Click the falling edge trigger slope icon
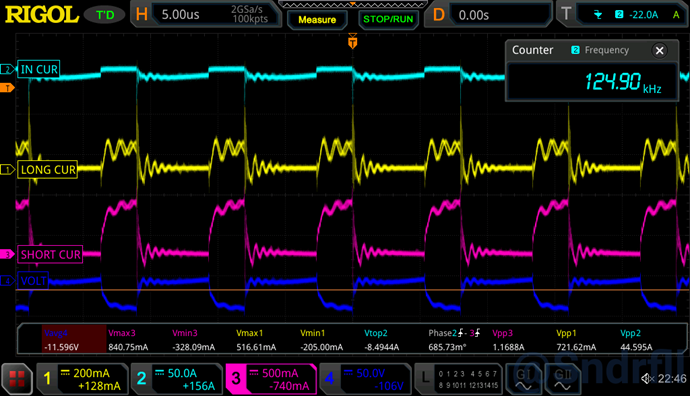The image size is (690, 396). coord(598,15)
